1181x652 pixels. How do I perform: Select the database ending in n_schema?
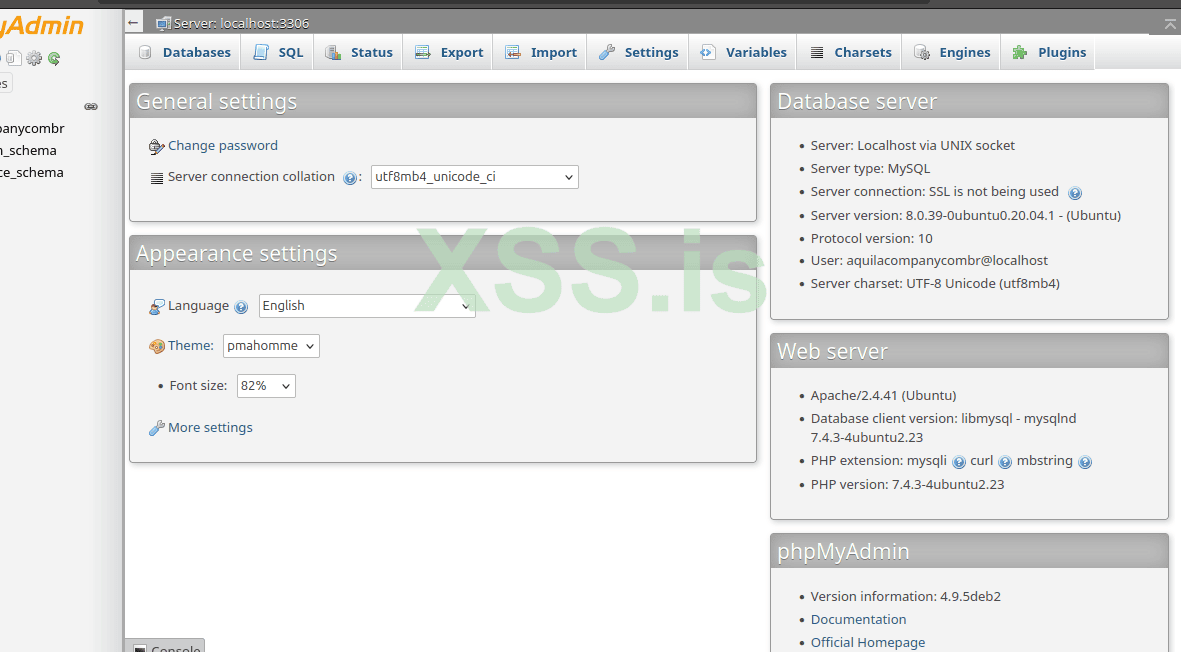(x=28, y=151)
